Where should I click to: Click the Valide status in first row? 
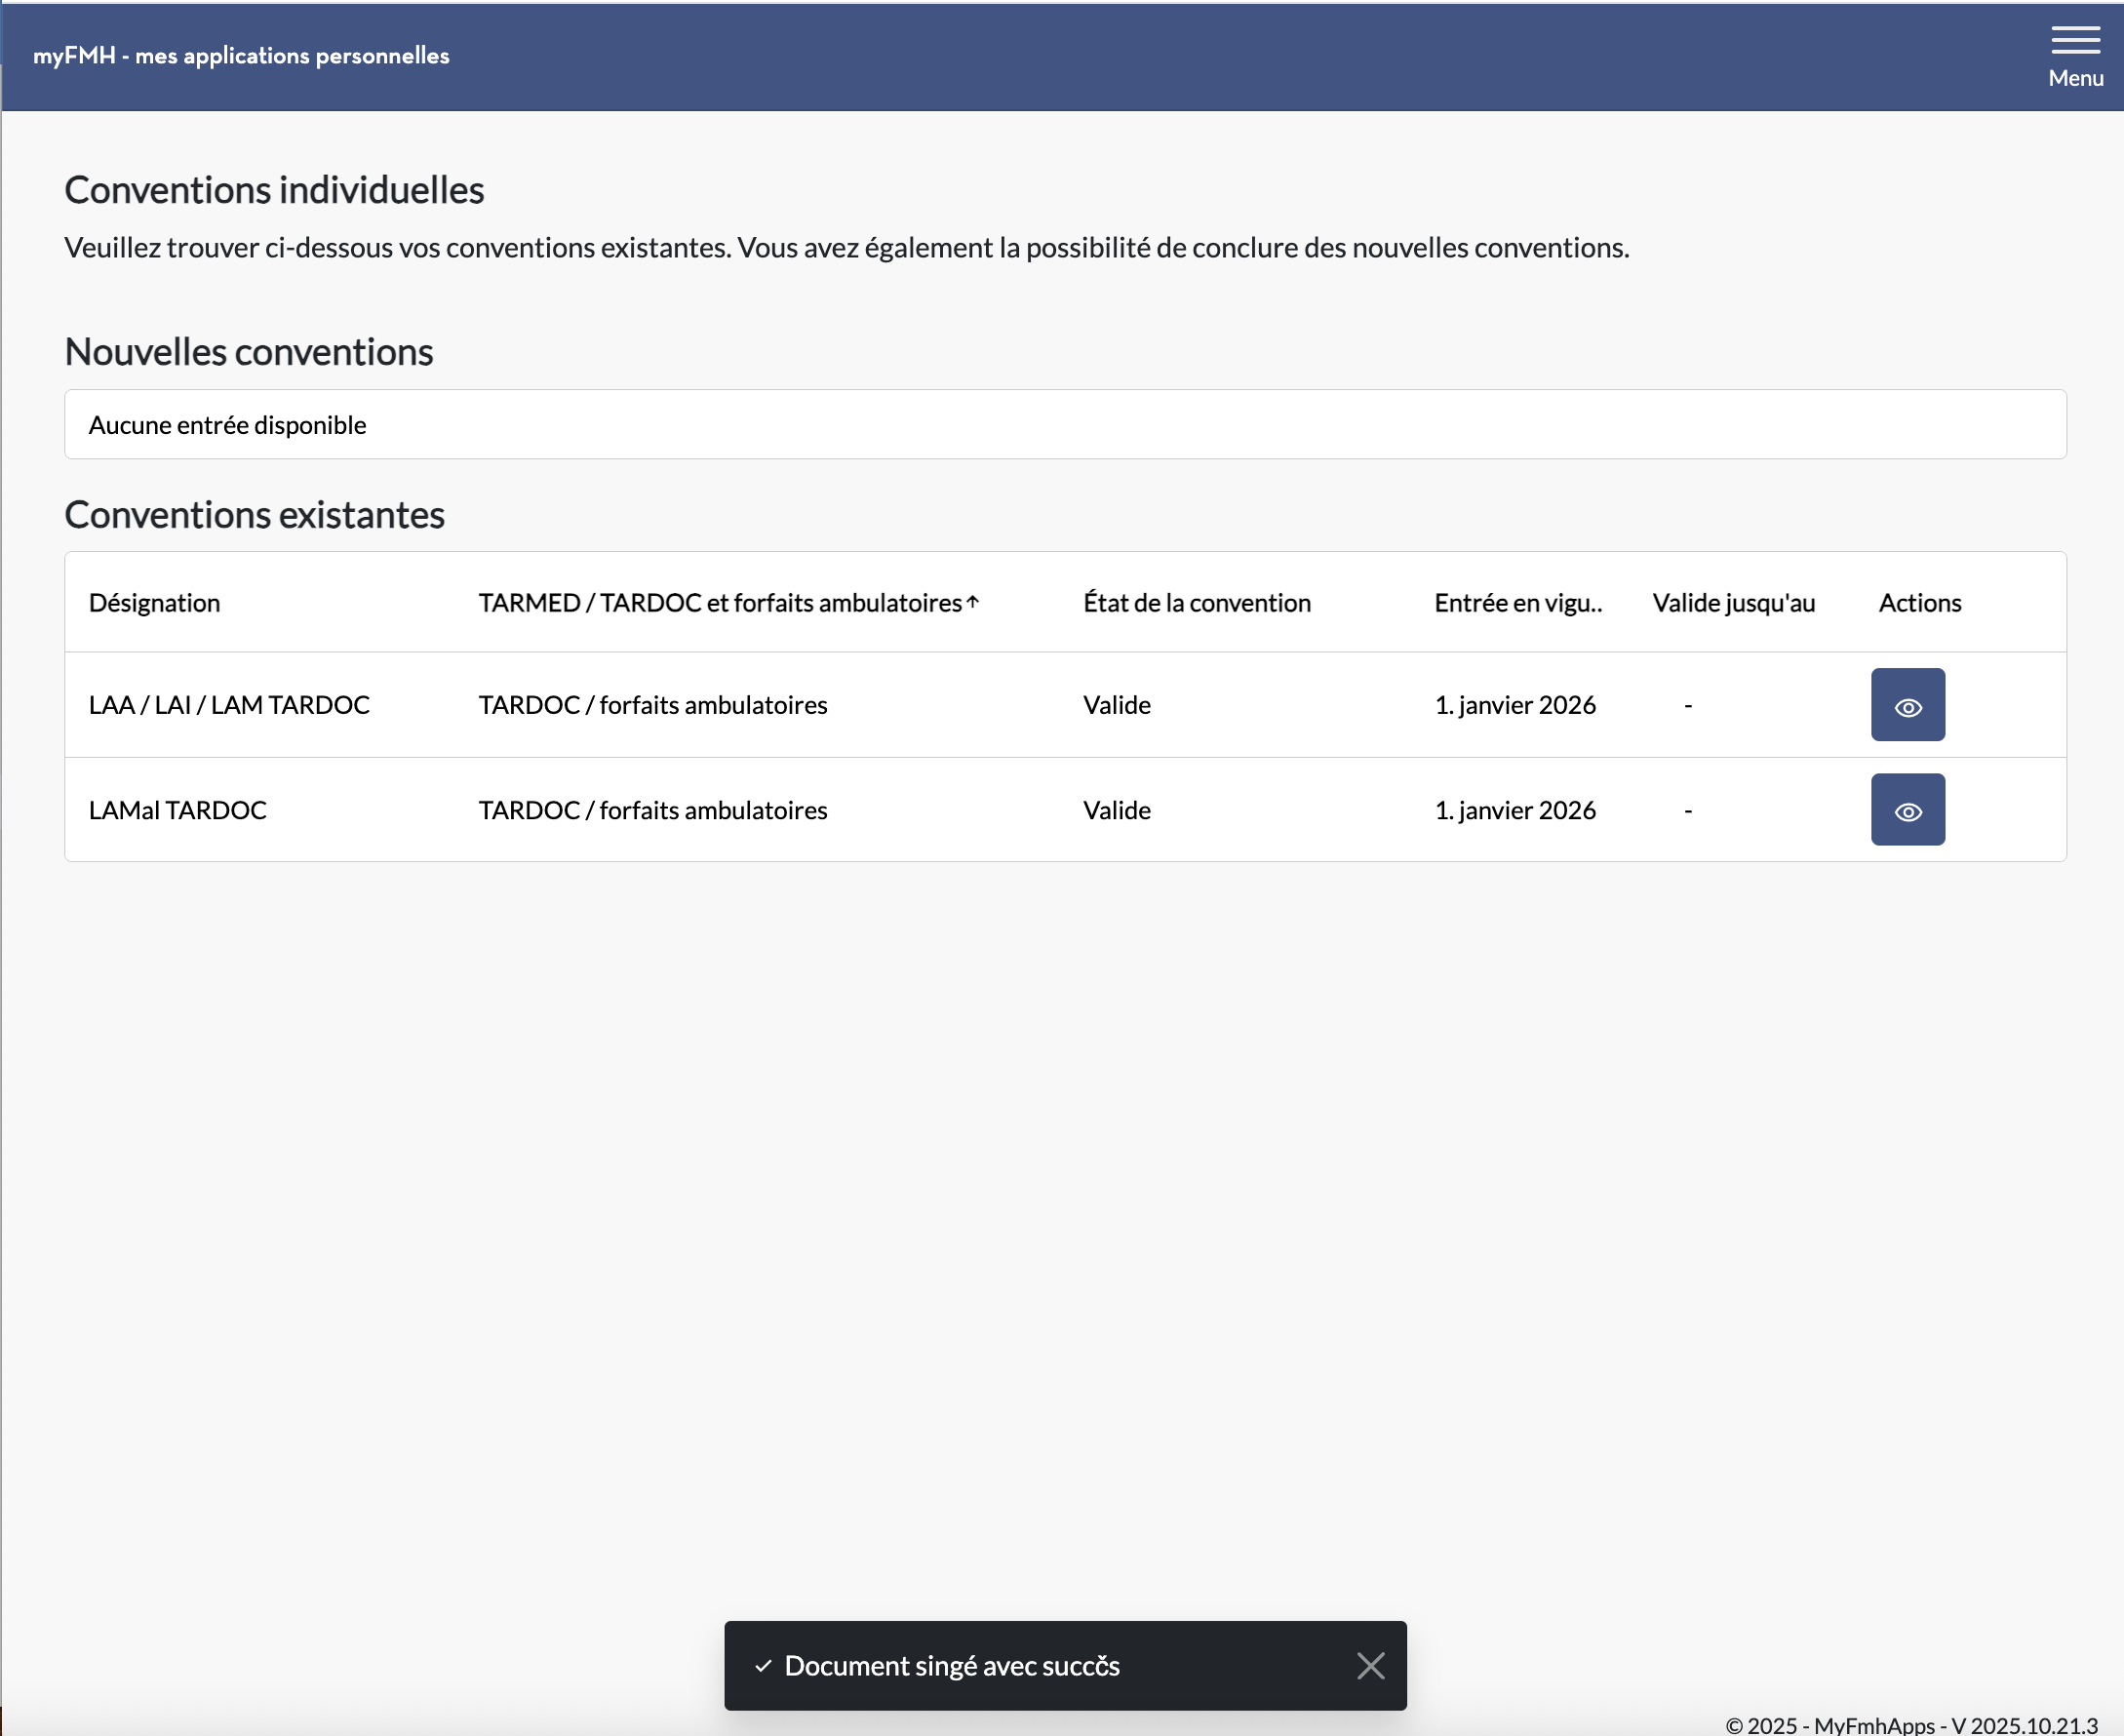point(1116,705)
